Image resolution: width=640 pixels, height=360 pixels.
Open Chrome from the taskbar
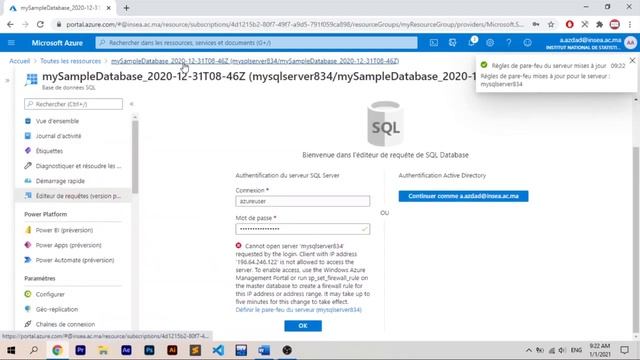(x=57, y=350)
